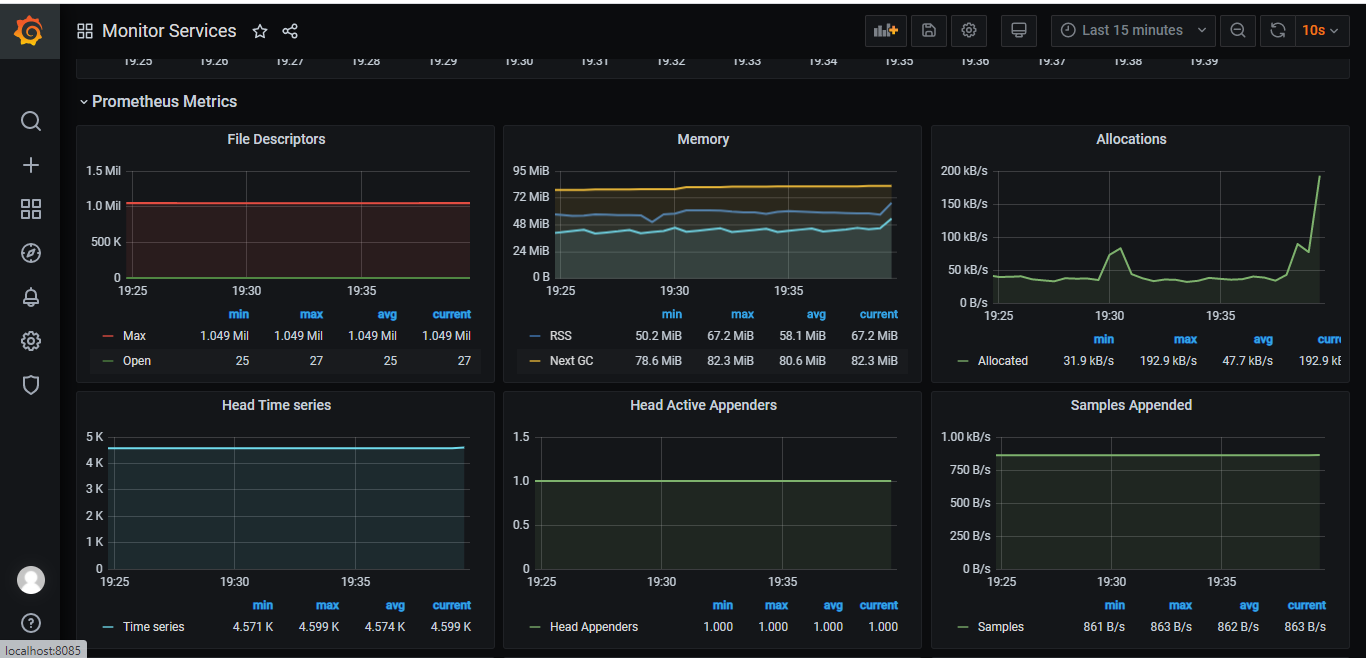
Task: Open the Help question mark icon
Action: [x=31, y=623]
